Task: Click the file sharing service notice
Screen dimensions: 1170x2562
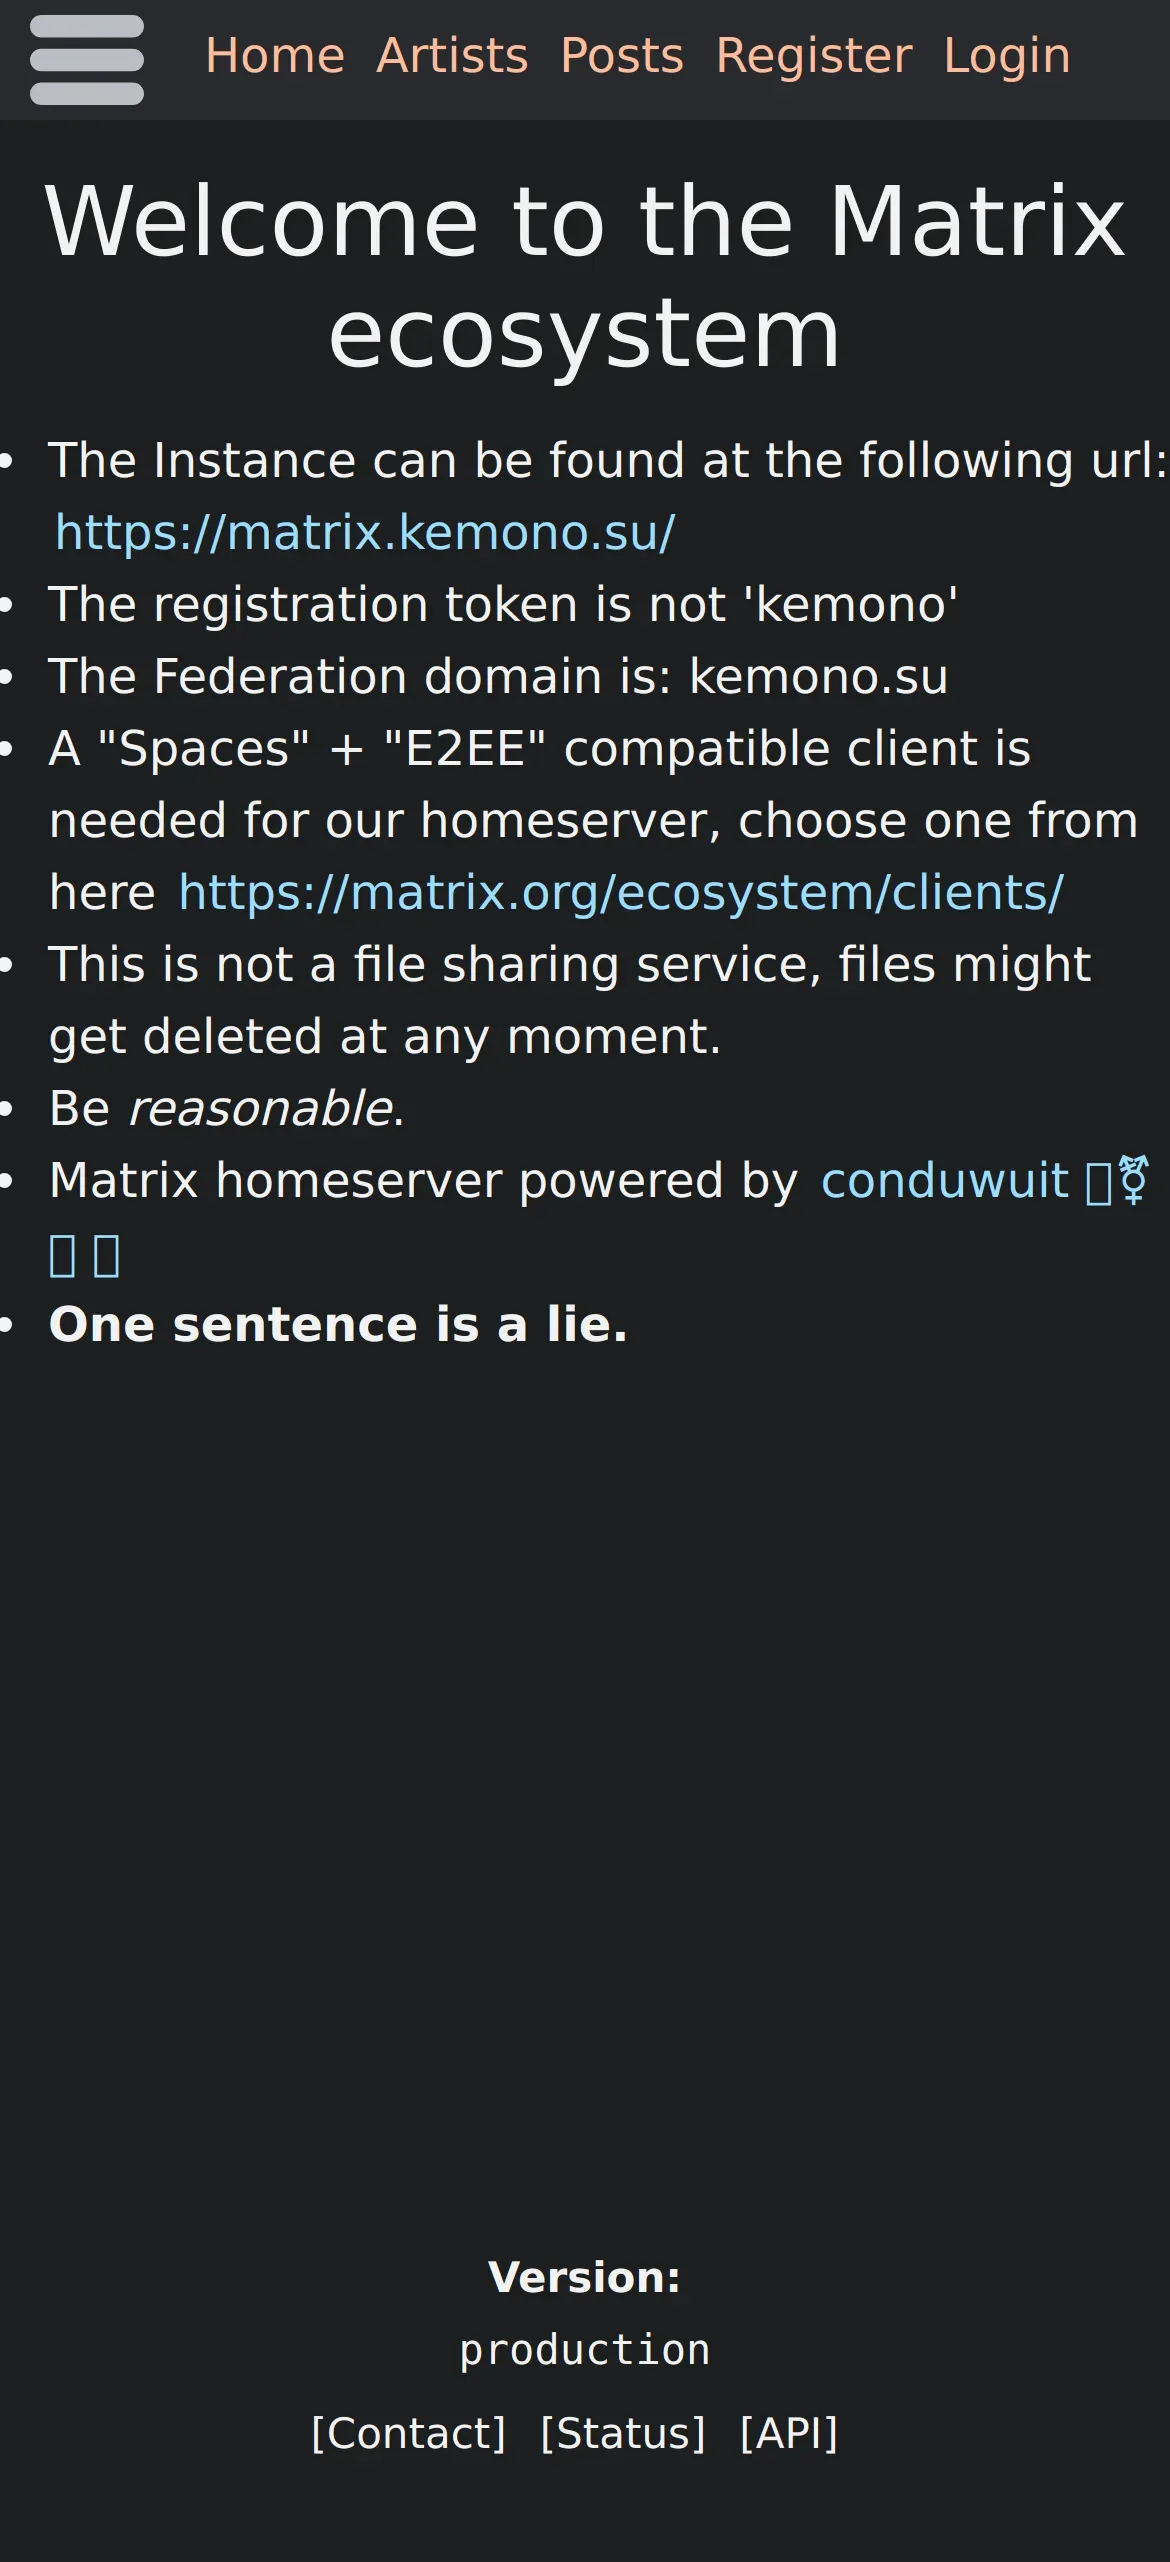Action: [x=570, y=1000]
